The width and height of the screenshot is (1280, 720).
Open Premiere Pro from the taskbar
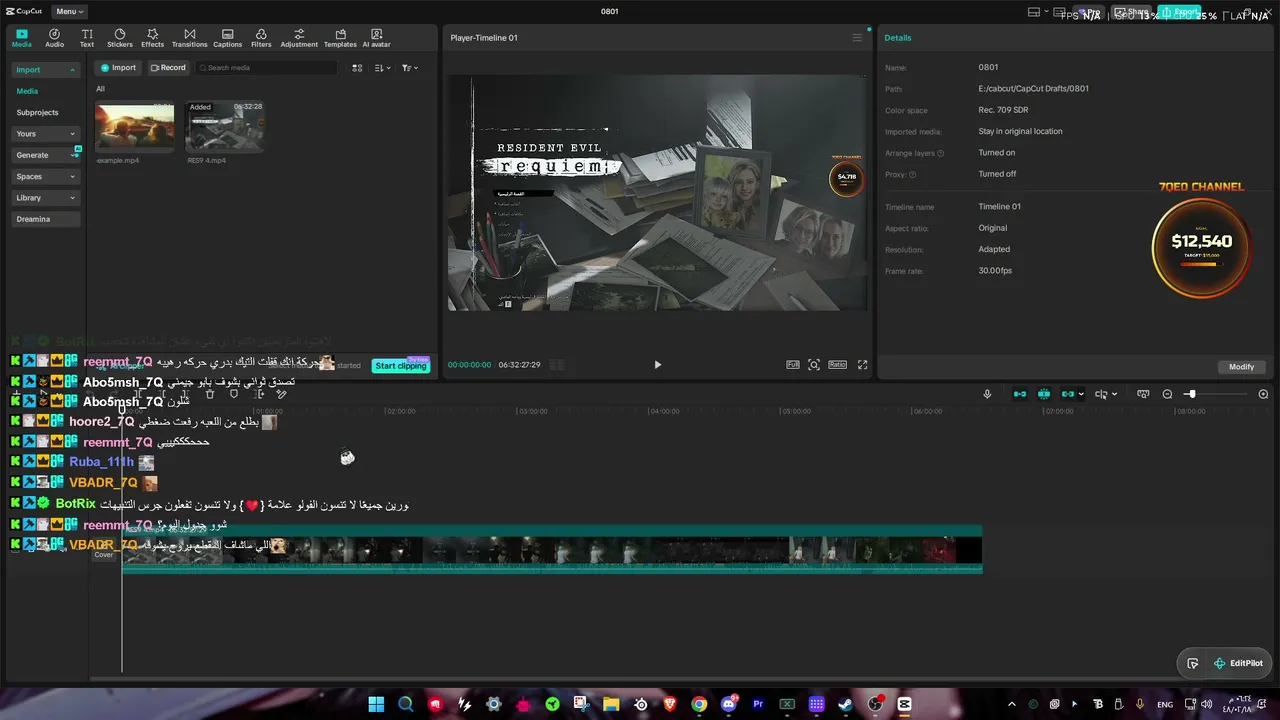pyautogui.click(x=758, y=704)
